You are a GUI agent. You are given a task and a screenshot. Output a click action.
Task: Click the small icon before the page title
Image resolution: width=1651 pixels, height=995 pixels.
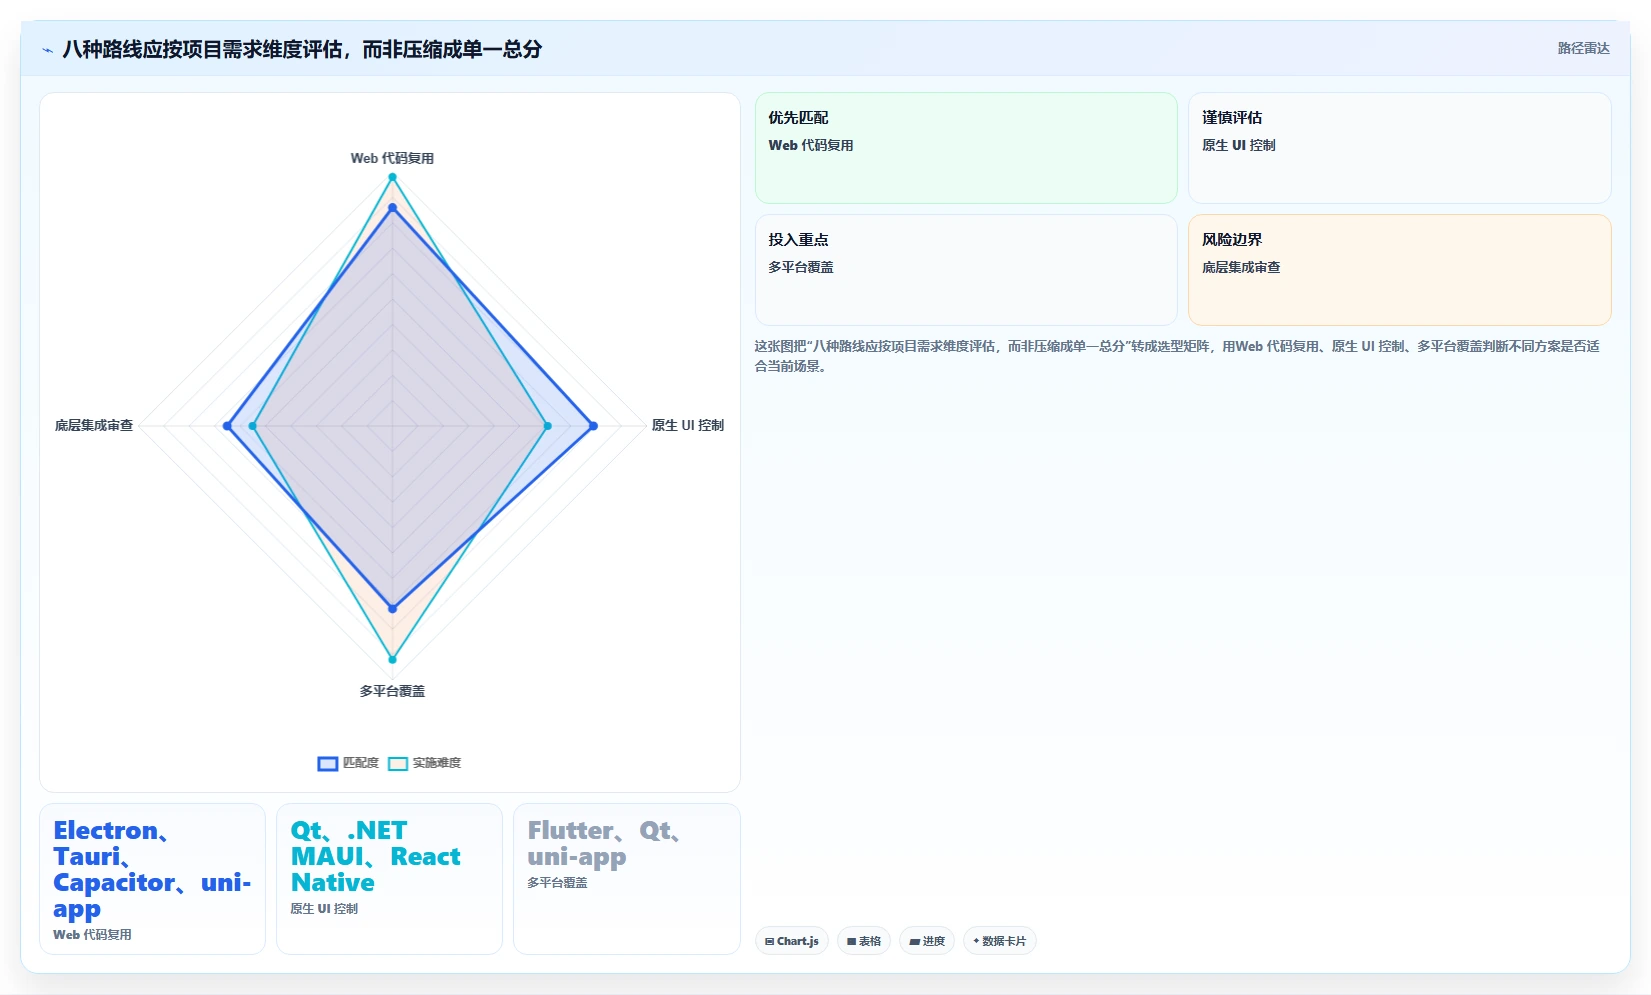tap(47, 50)
